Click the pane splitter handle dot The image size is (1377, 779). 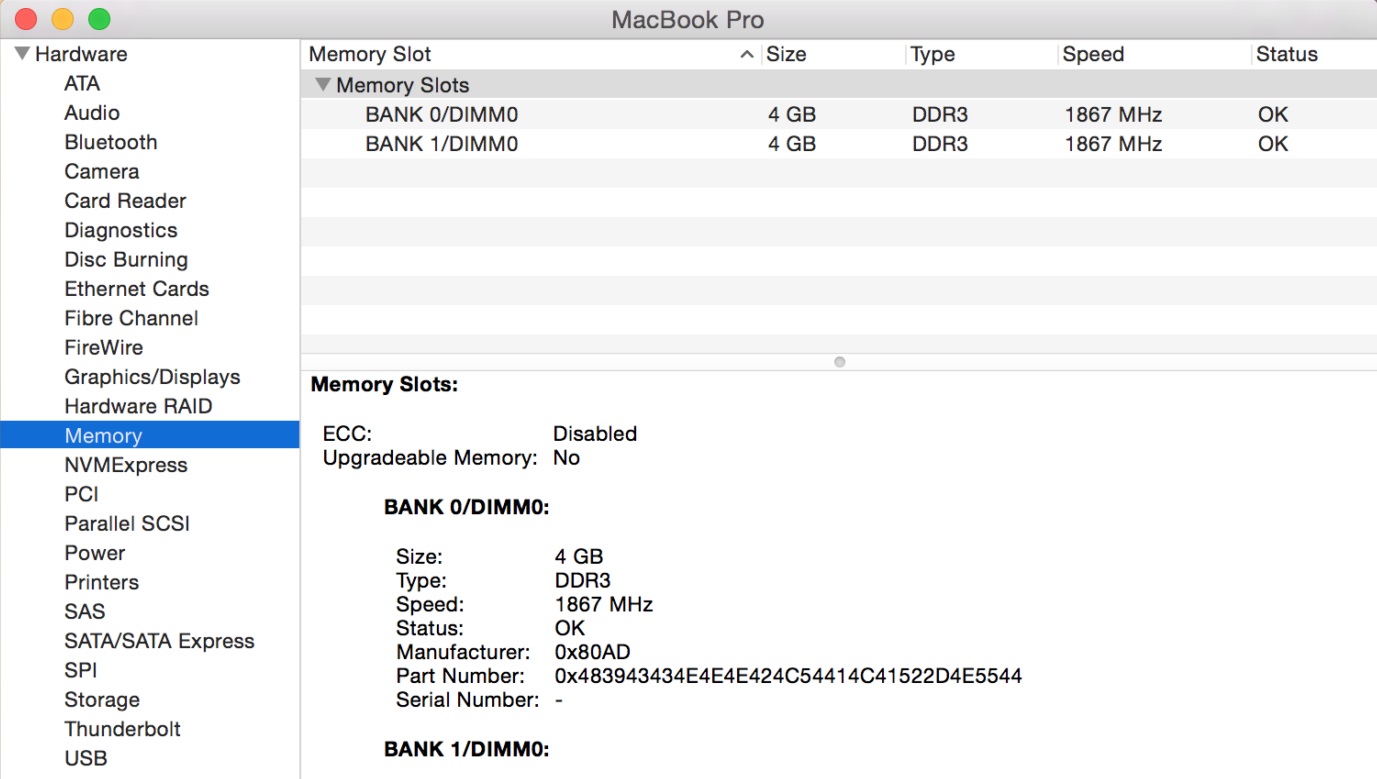(x=839, y=362)
